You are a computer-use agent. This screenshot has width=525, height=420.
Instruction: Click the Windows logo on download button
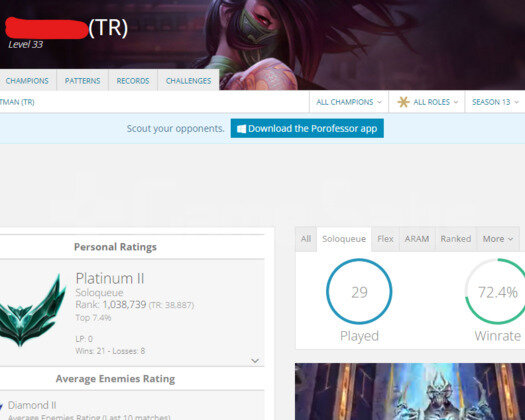241,129
